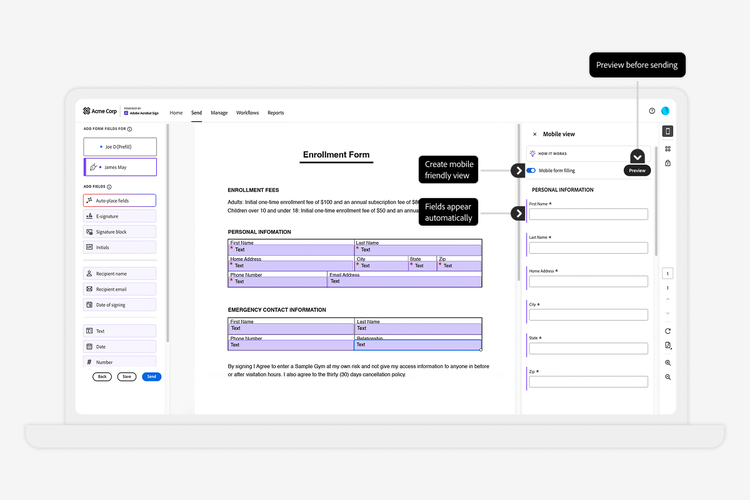Click the zoom out magnifier icon
The image size is (750, 500).
[x=667, y=377]
